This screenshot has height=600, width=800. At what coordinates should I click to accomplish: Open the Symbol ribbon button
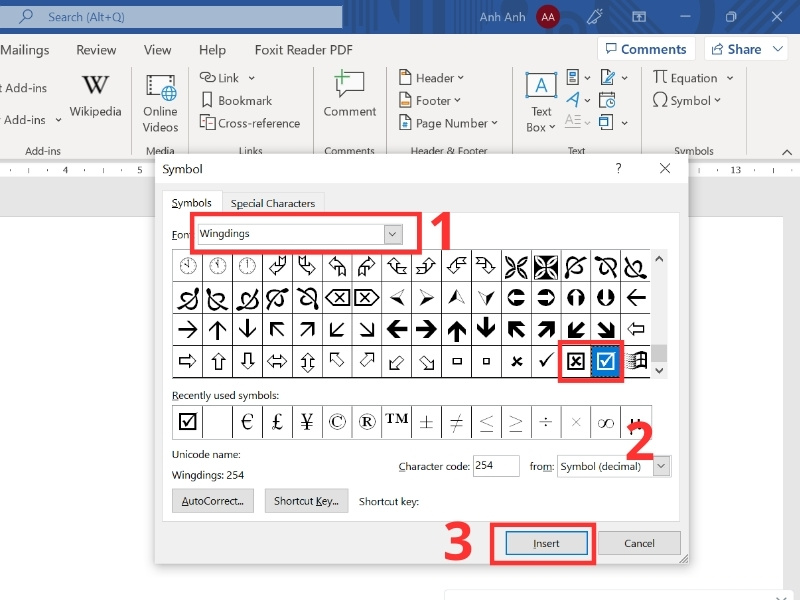point(686,101)
